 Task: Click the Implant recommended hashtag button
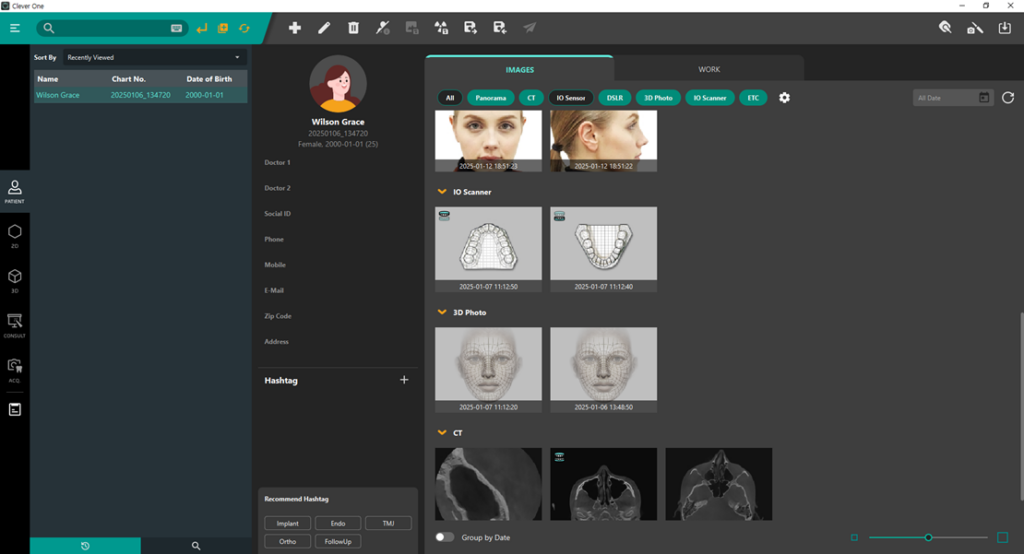[x=287, y=523]
